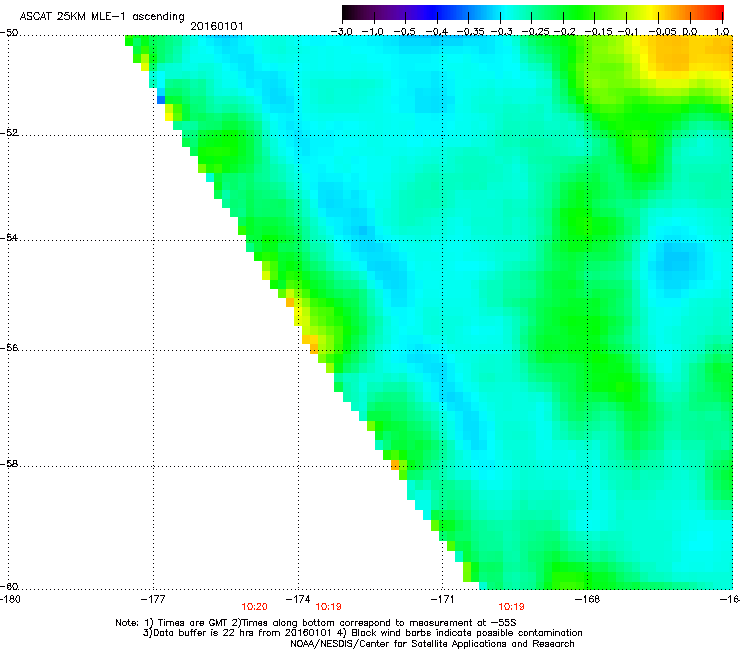Click the -180 longitude axis label
Image resolution: width=740 pixels, height=650 pixels.
10,599
